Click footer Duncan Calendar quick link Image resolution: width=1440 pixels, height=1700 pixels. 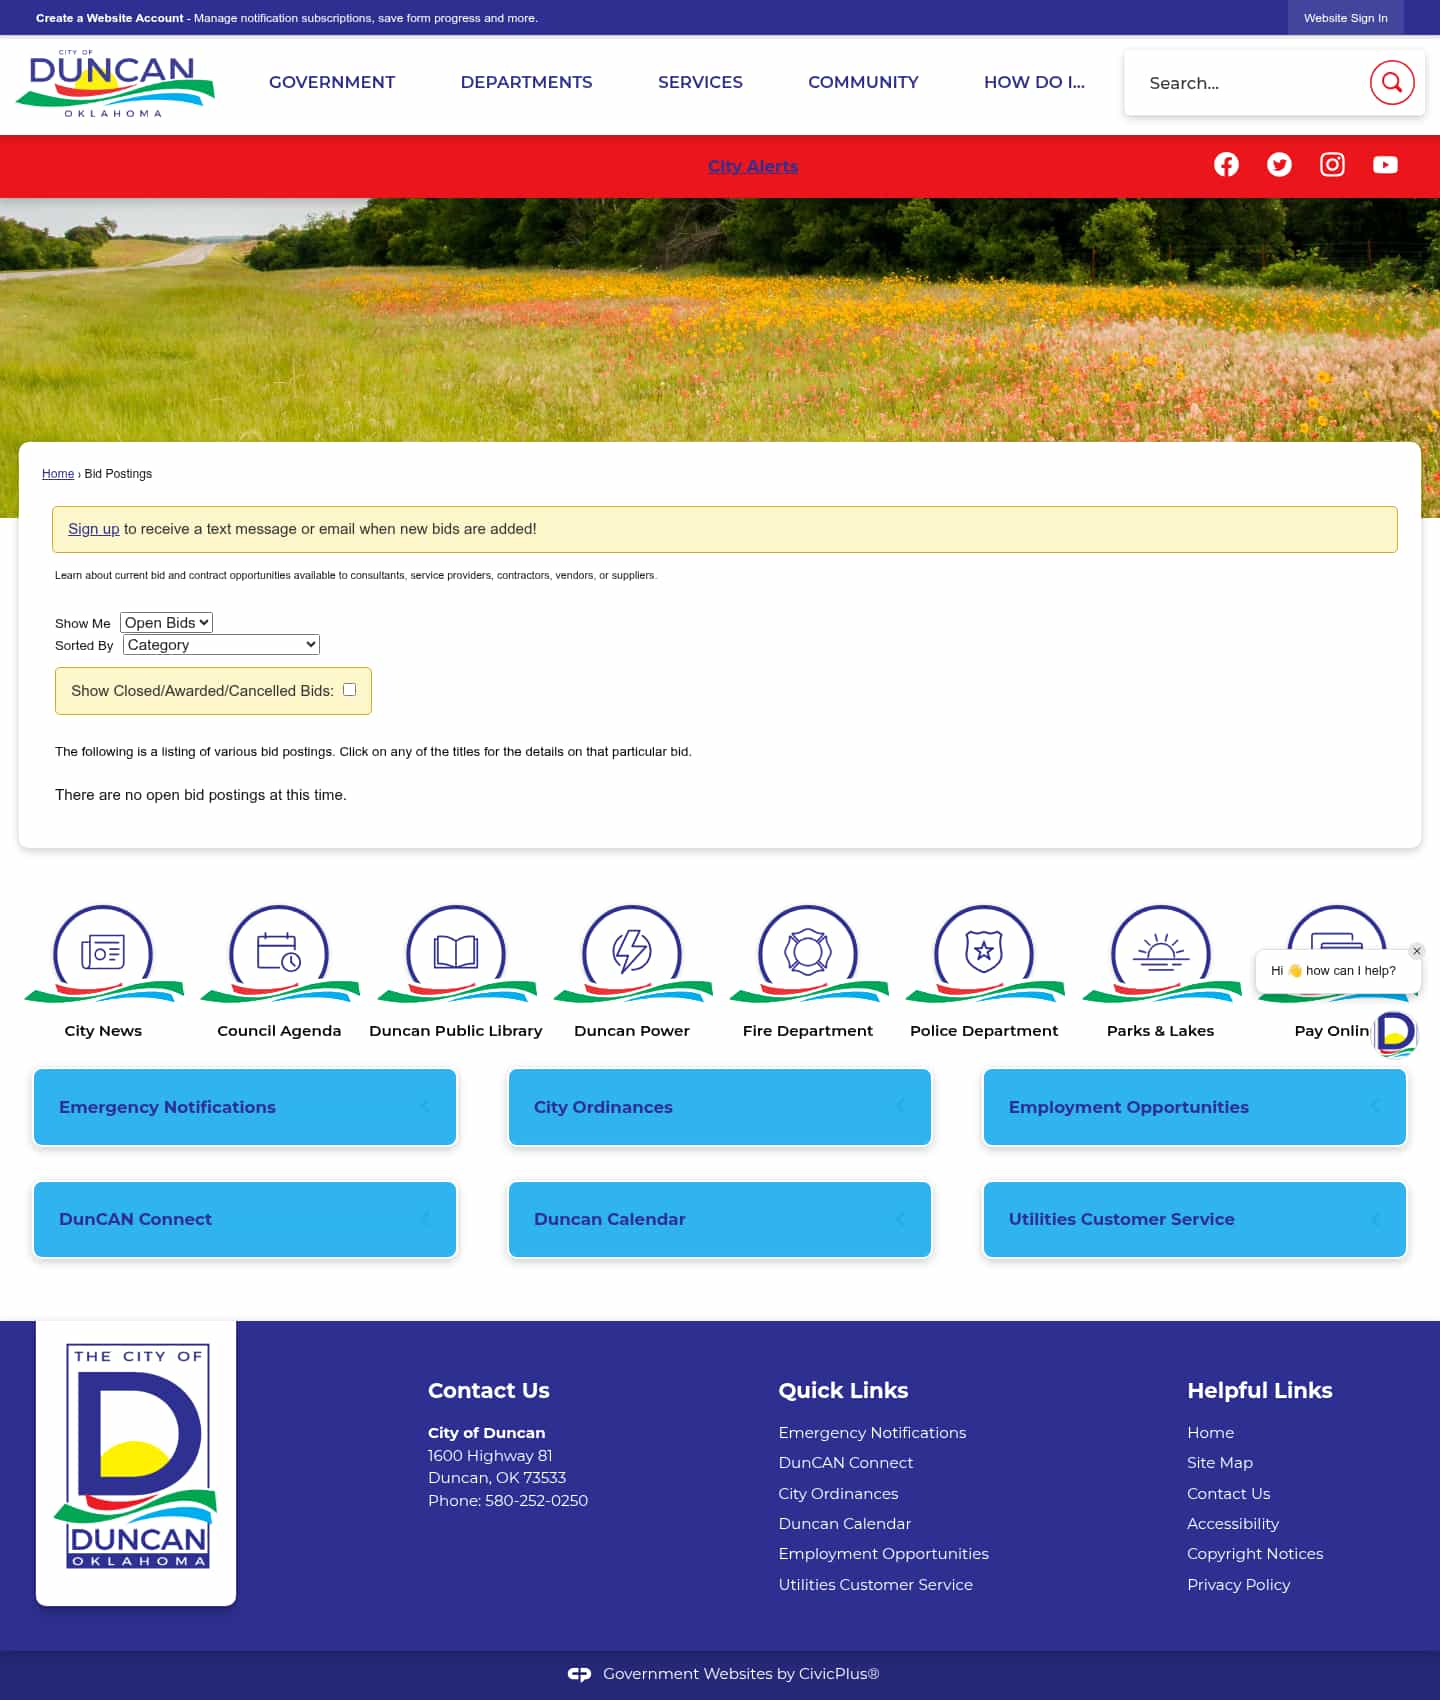click(x=845, y=1524)
